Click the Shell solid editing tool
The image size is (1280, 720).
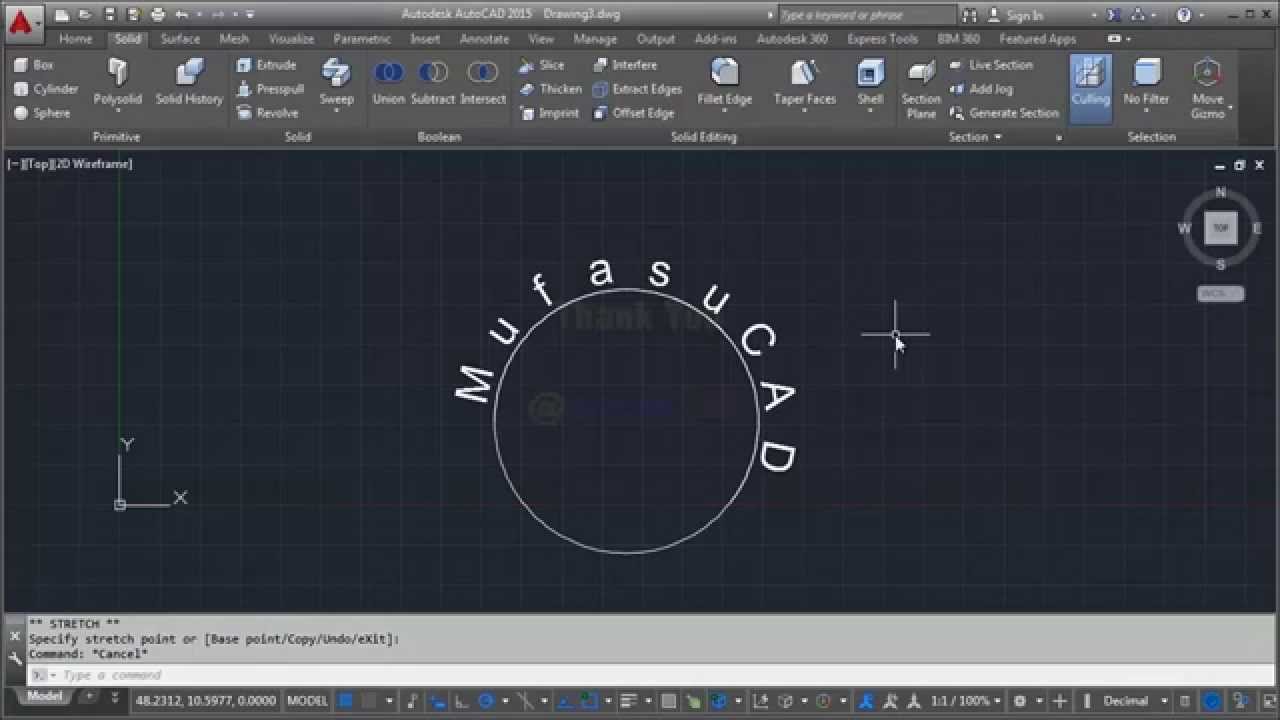870,82
